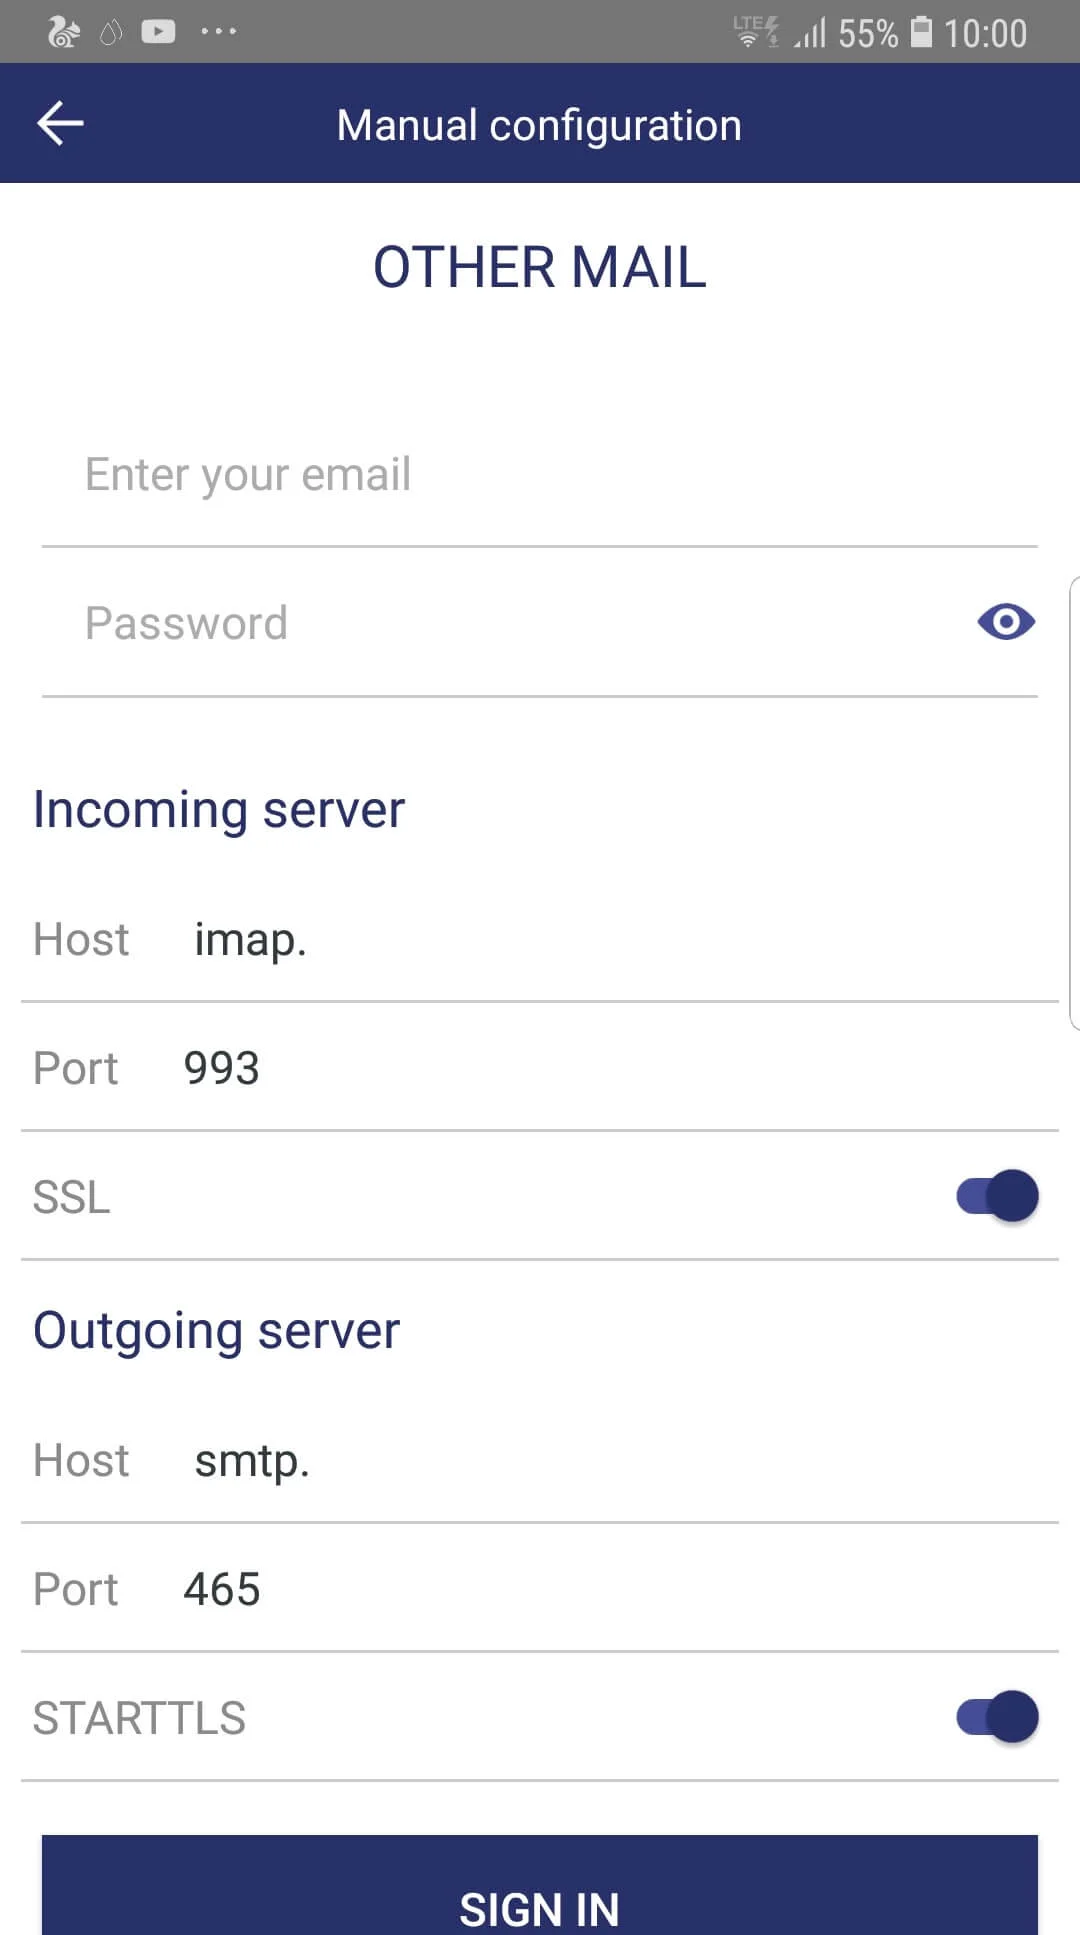
Task: Tap the clock showing 10:00
Action: (985, 34)
